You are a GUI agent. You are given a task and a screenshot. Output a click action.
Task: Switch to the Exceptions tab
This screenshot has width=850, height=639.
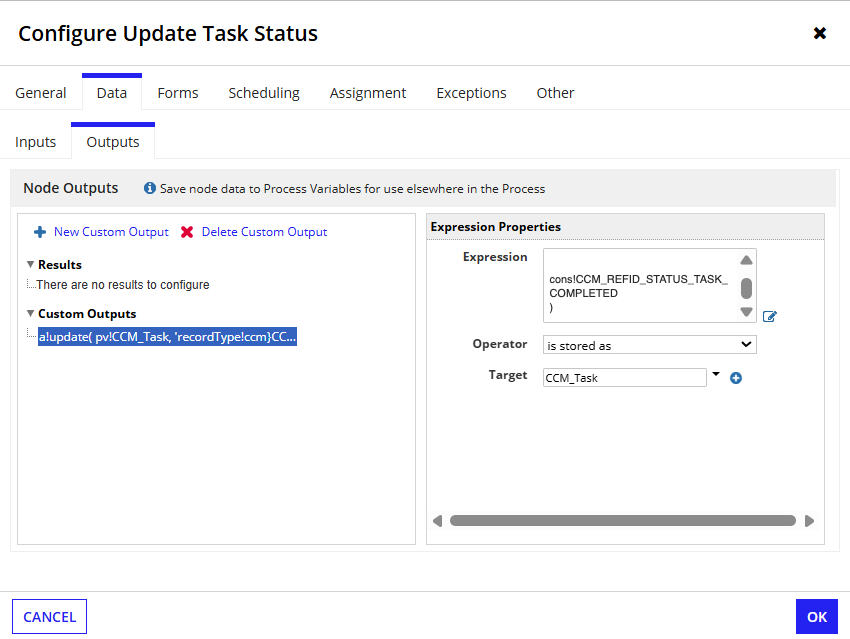(471, 93)
